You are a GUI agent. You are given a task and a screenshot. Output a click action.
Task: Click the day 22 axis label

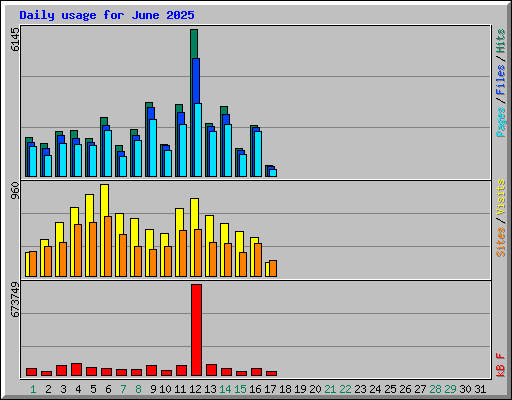click(345, 389)
